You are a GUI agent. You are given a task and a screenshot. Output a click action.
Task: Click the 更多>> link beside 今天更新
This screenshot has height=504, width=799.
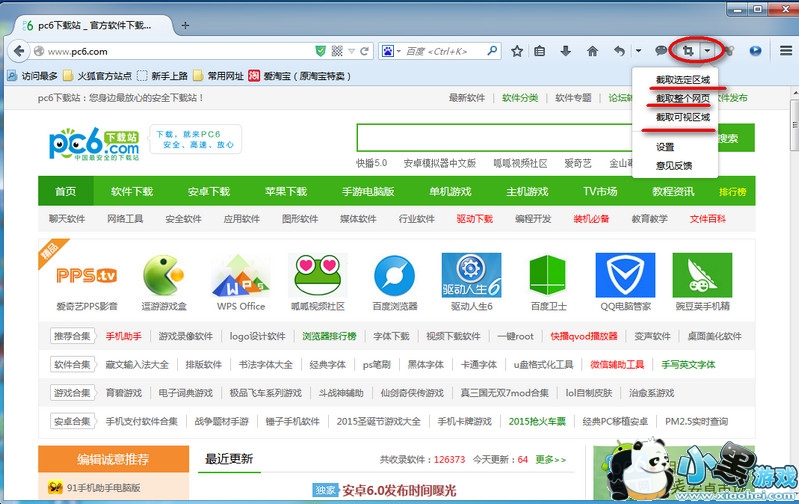(550, 460)
